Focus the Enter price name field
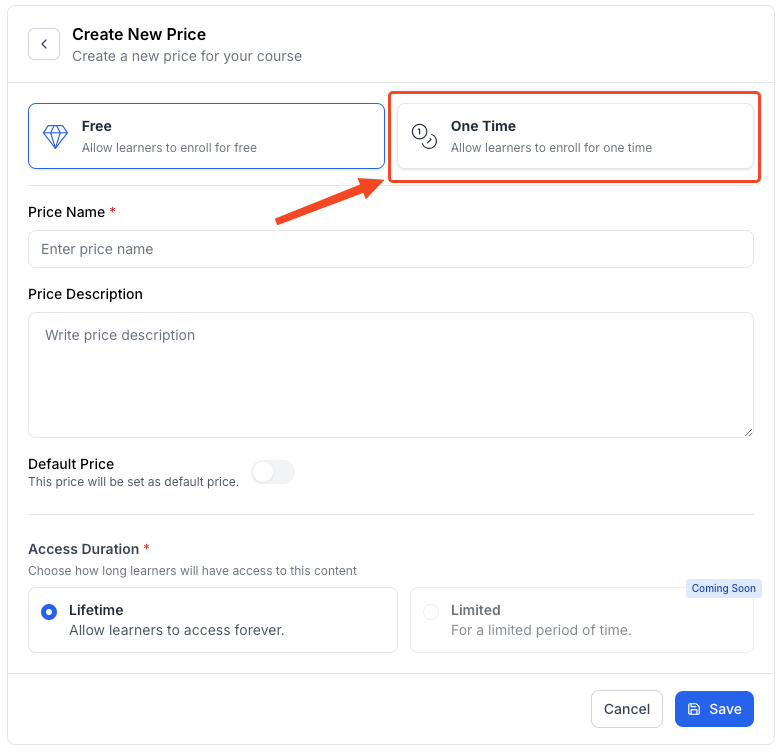 pyautogui.click(x=390, y=249)
